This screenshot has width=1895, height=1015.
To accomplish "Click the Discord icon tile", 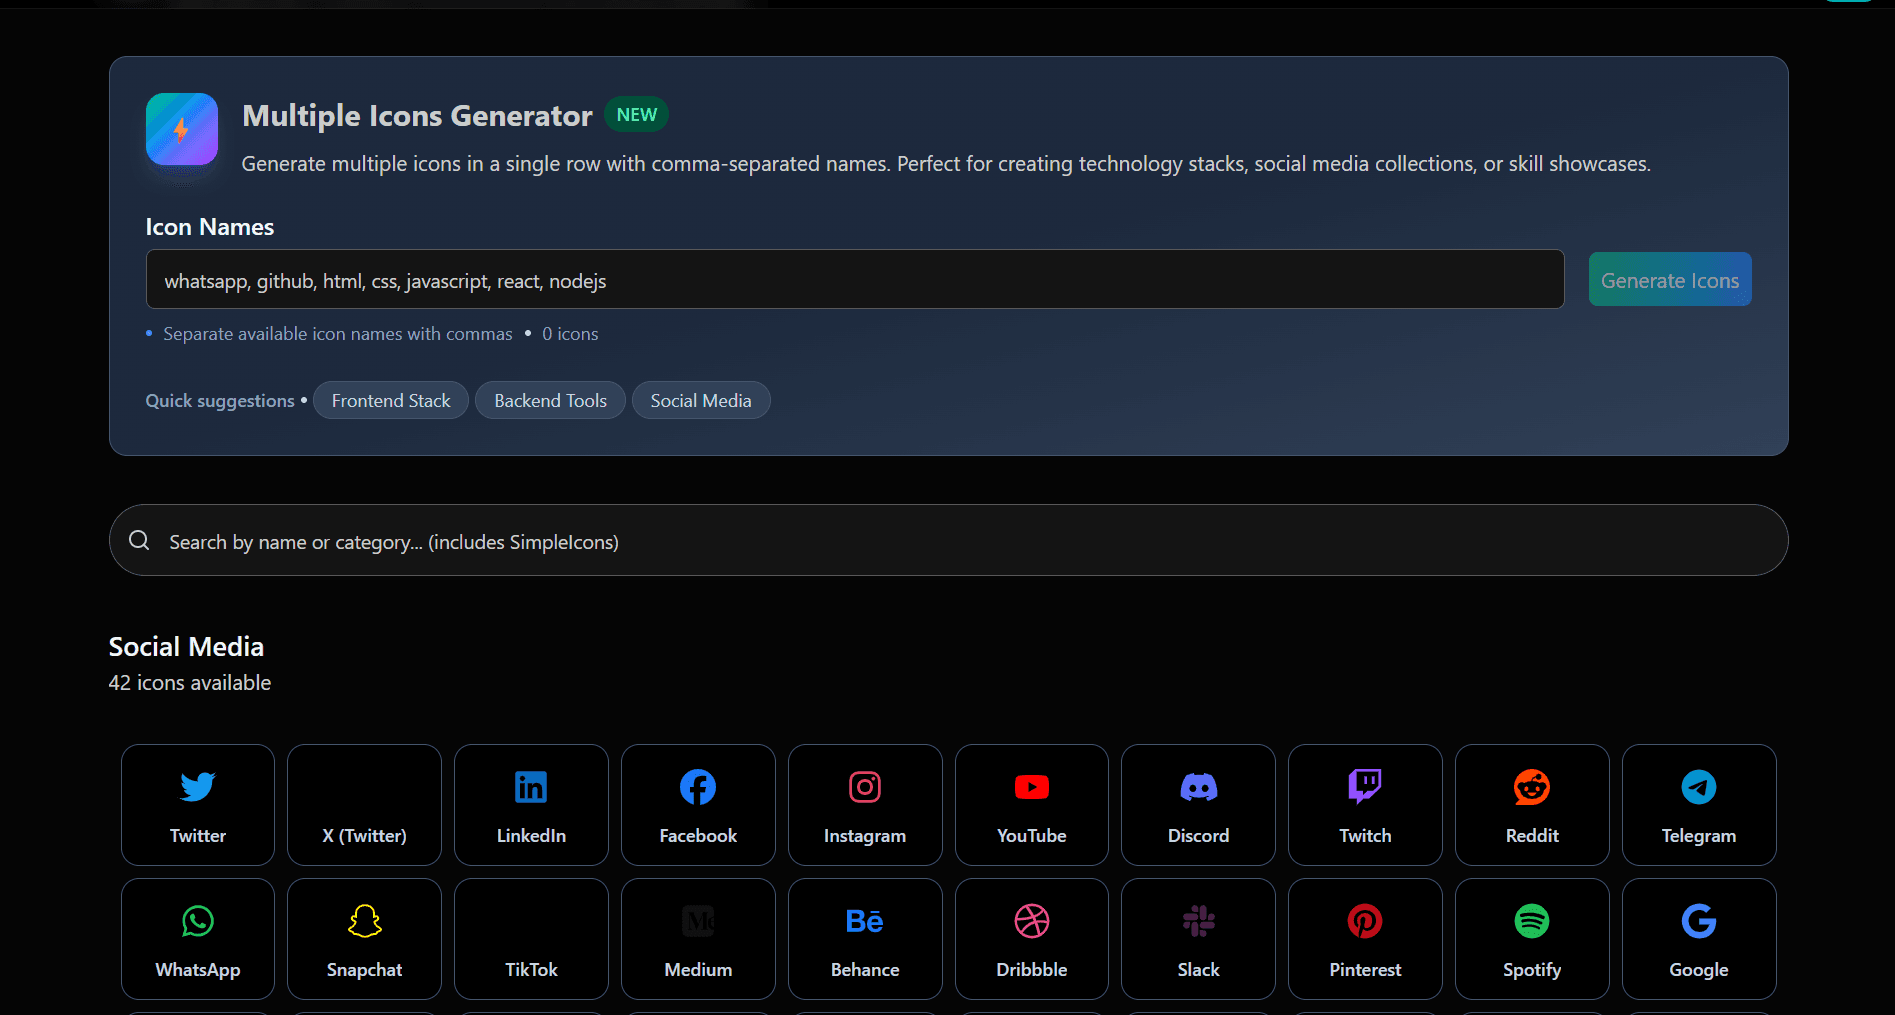I will click(1198, 805).
